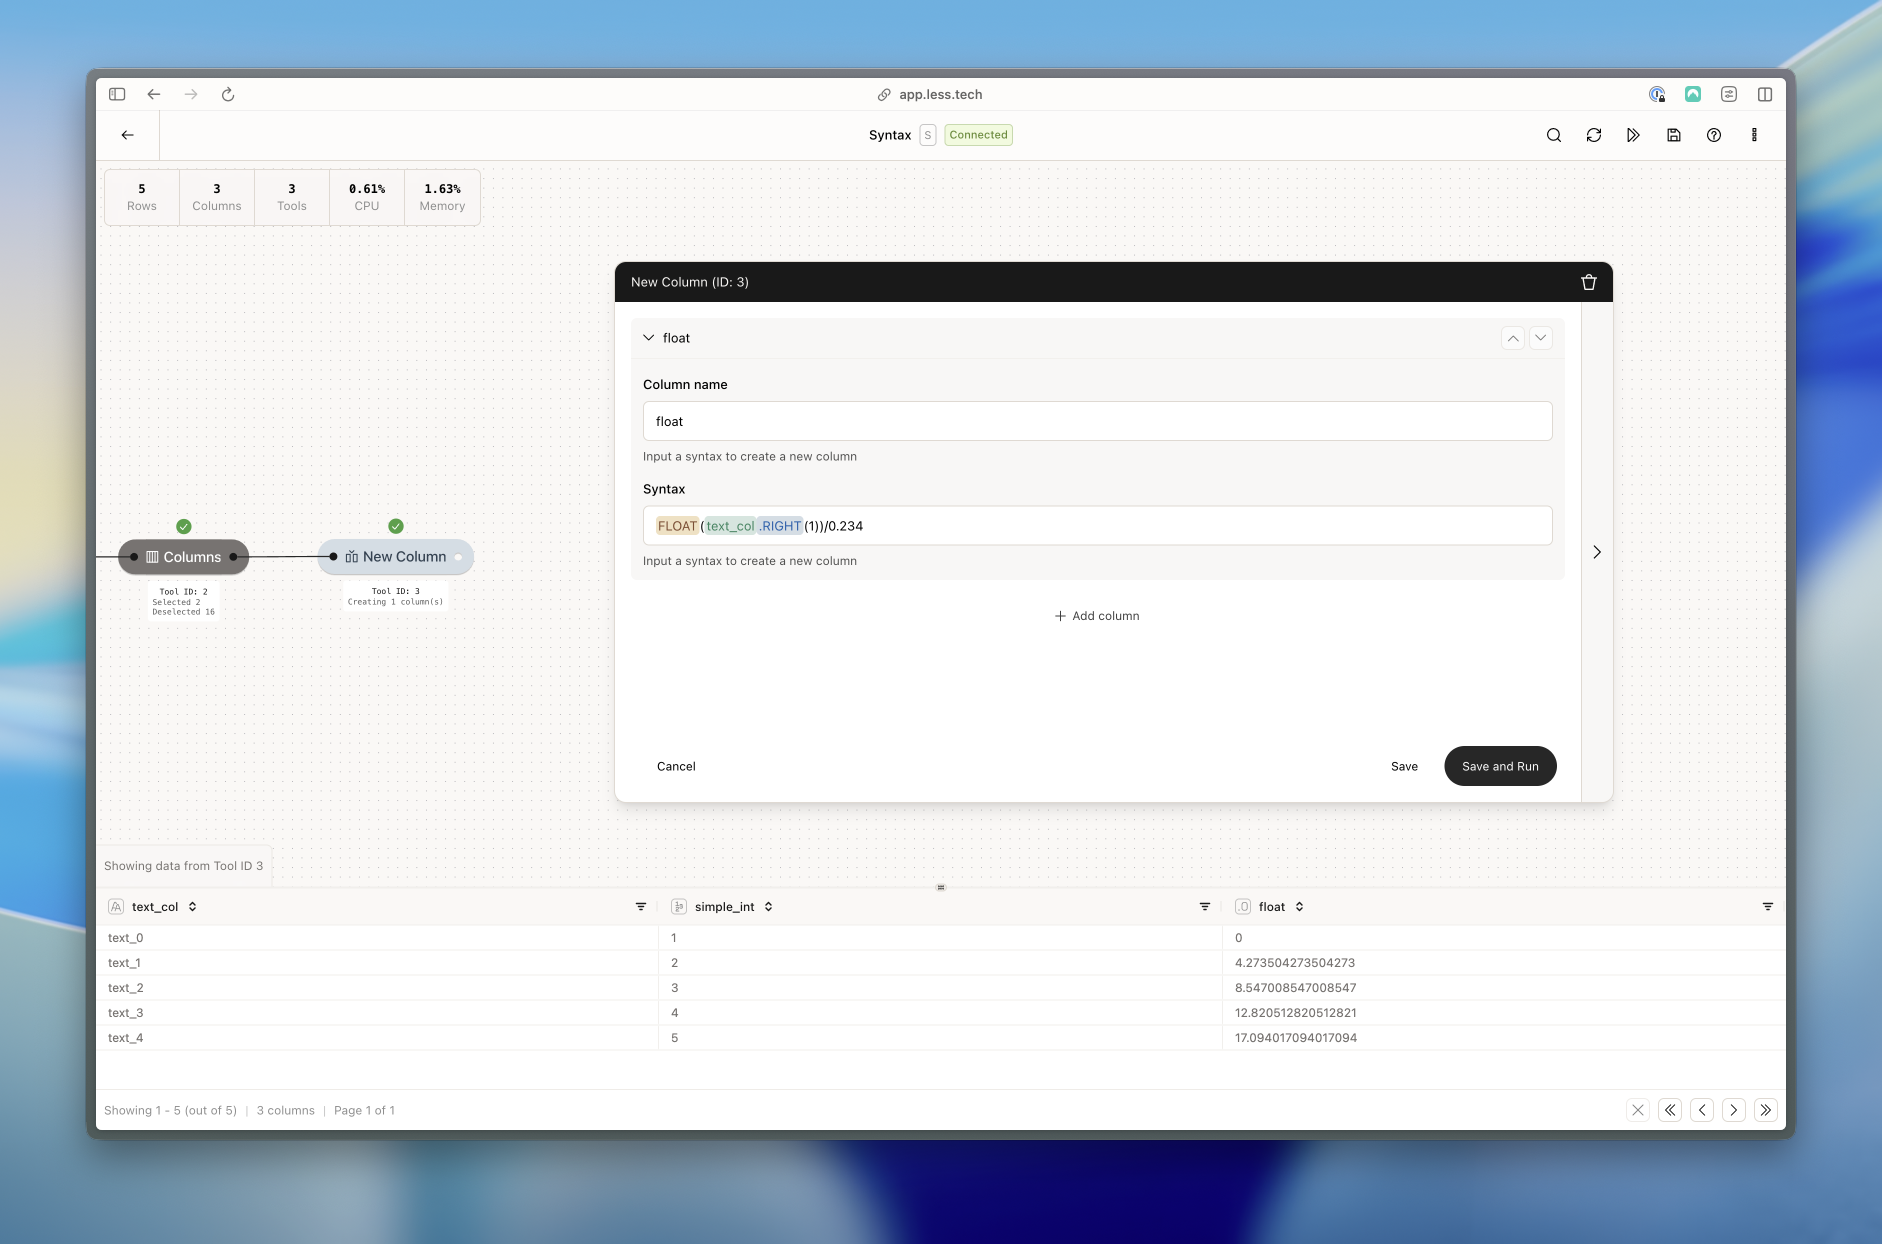Move float column up with arrow
The width and height of the screenshot is (1882, 1244).
click(x=1513, y=338)
